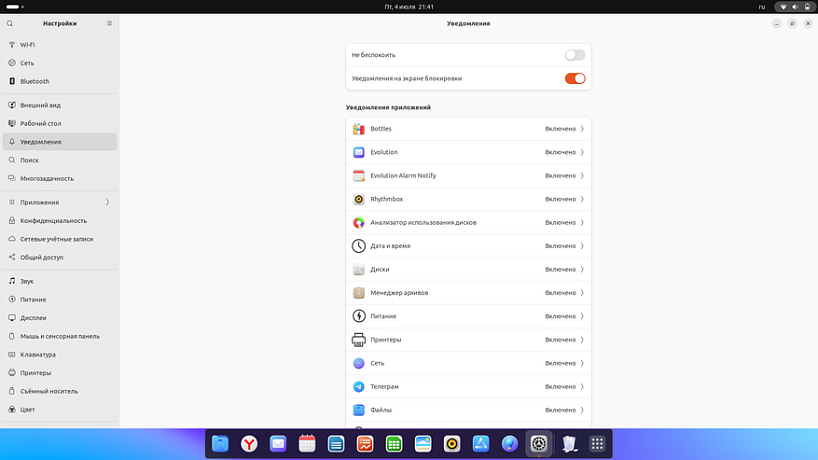Select 'Wi-Fi' in the sidebar
The height and width of the screenshot is (460, 818).
28,45
